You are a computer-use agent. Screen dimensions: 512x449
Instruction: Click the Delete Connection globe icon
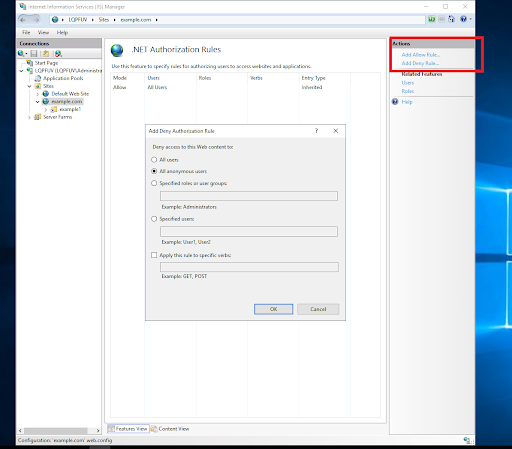(58, 53)
